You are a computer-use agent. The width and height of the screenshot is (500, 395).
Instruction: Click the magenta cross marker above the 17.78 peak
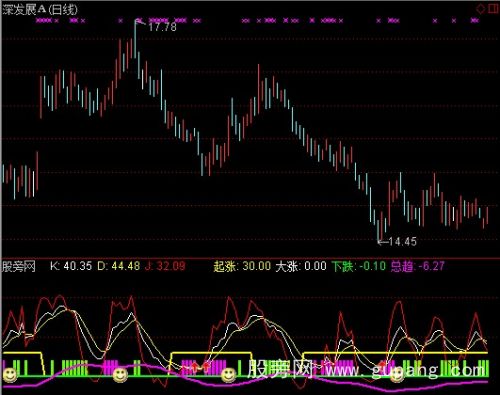[x=139, y=21]
